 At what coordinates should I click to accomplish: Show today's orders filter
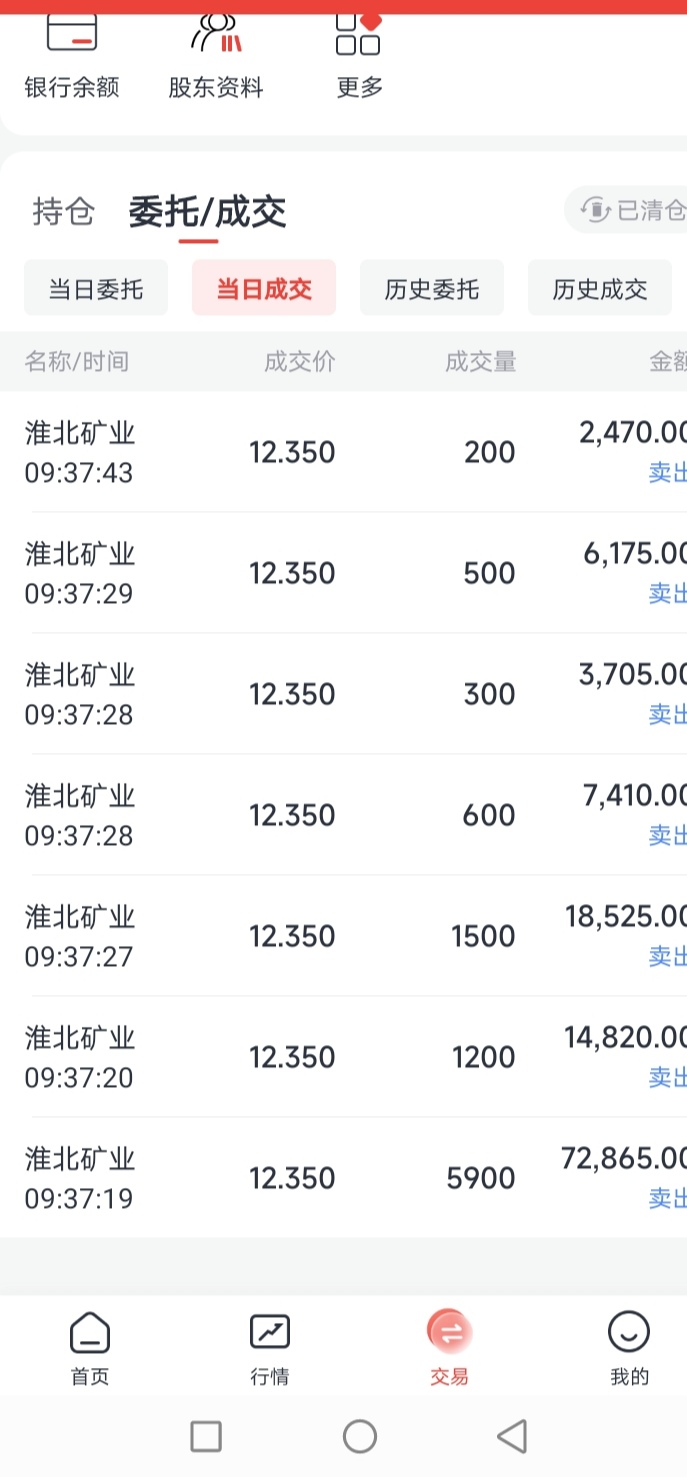coord(96,289)
